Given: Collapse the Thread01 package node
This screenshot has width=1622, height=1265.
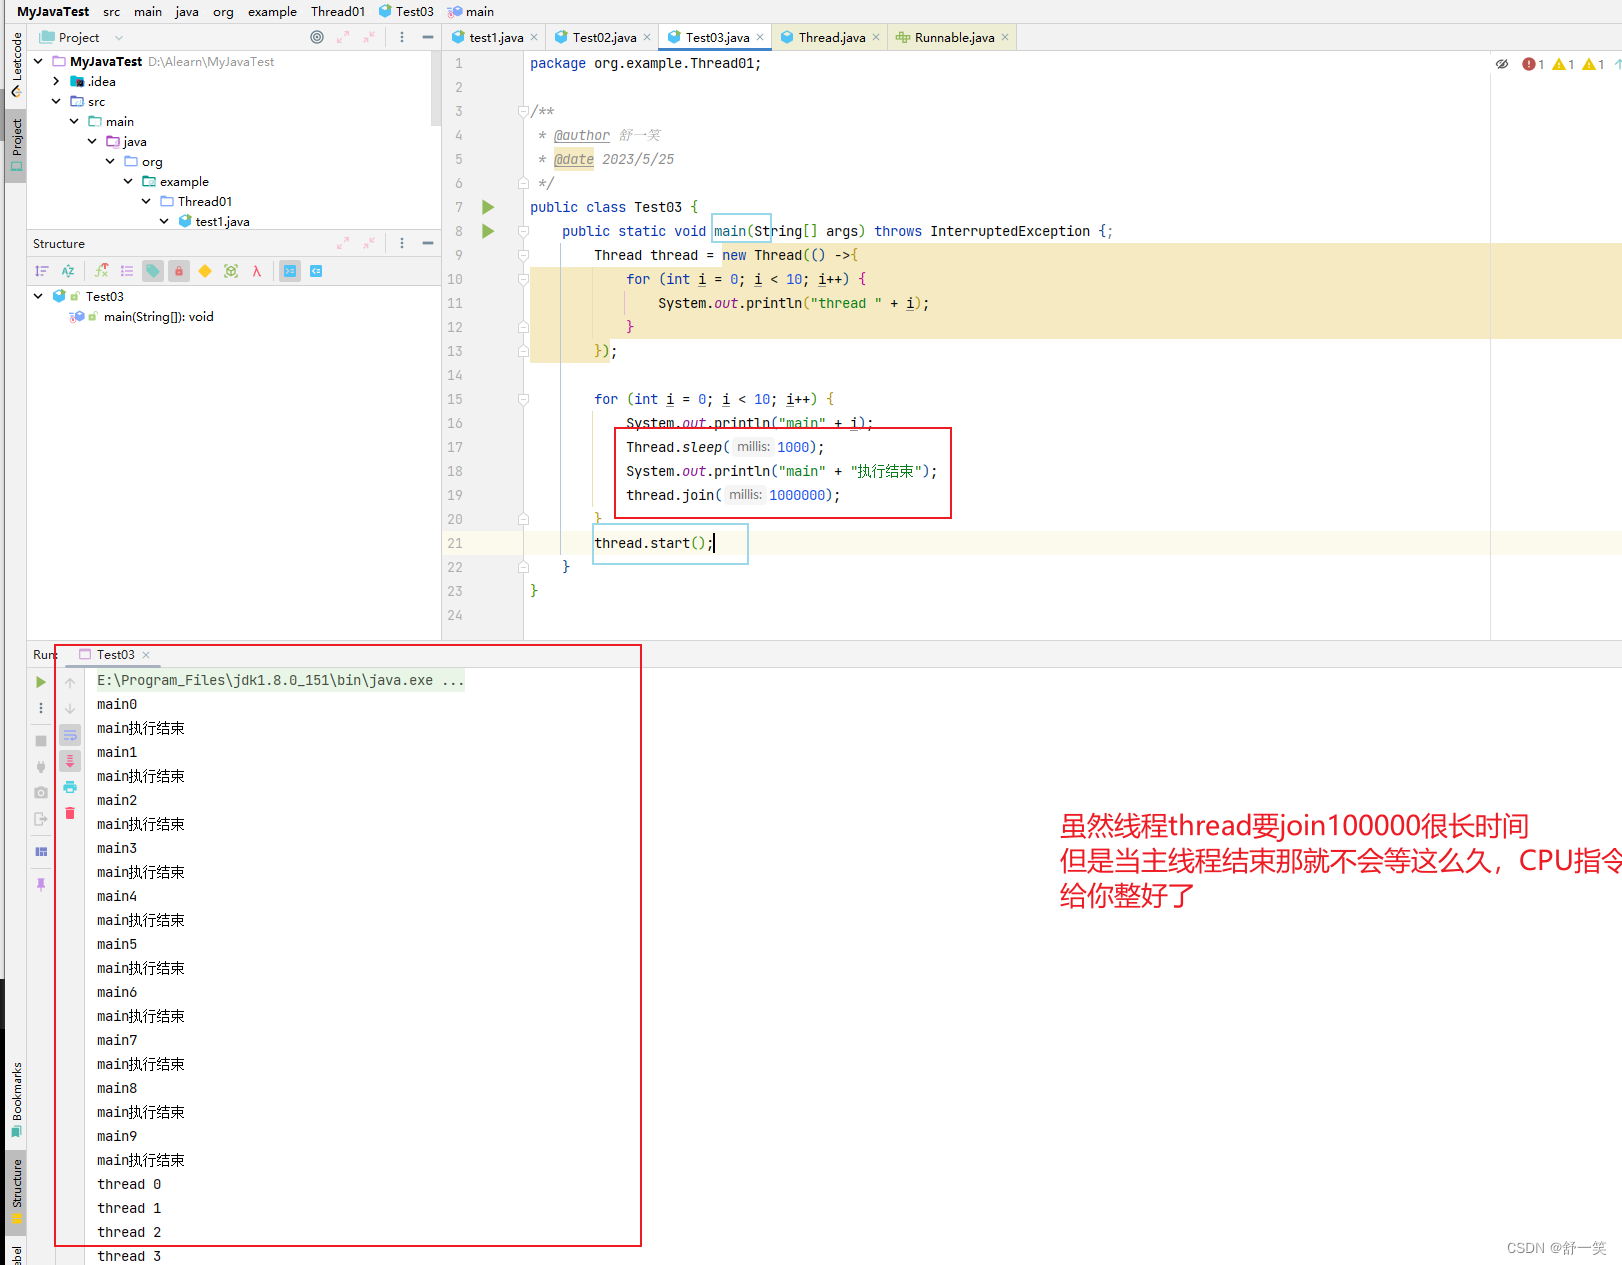Looking at the screenshot, I should click(146, 201).
